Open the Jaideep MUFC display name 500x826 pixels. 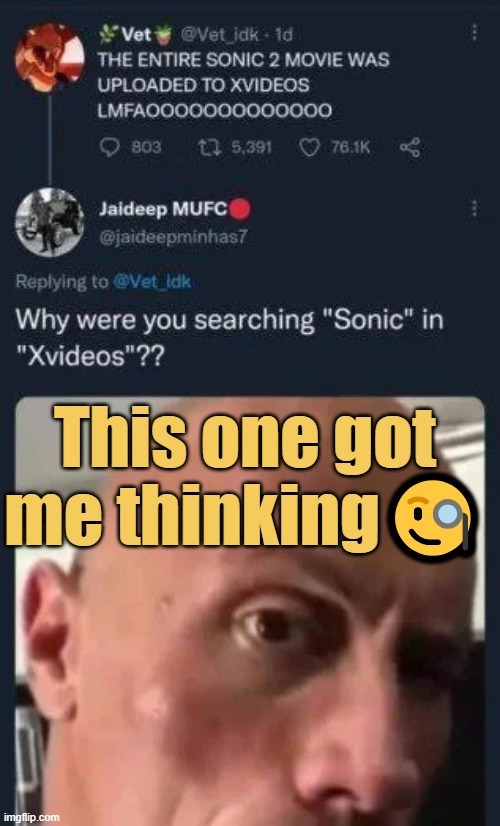coord(163,209)
